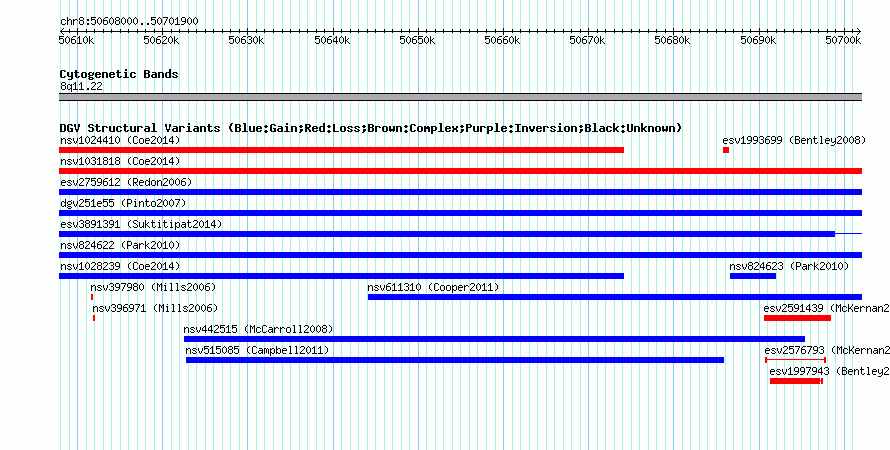Image resolution: width=890 pixels, height=450 pixels.
Task: Click the Cytogenetic Bands track title
Action: coord(119,74)
